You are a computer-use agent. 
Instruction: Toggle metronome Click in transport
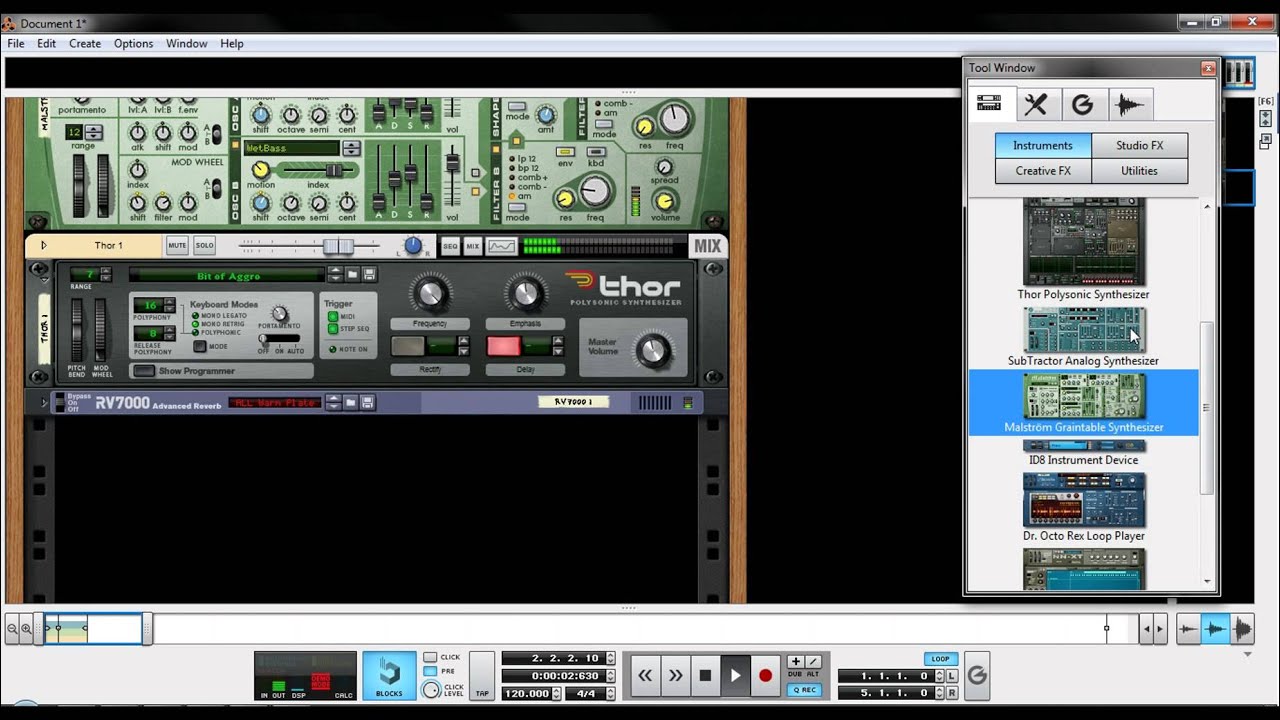click(430, 657)
